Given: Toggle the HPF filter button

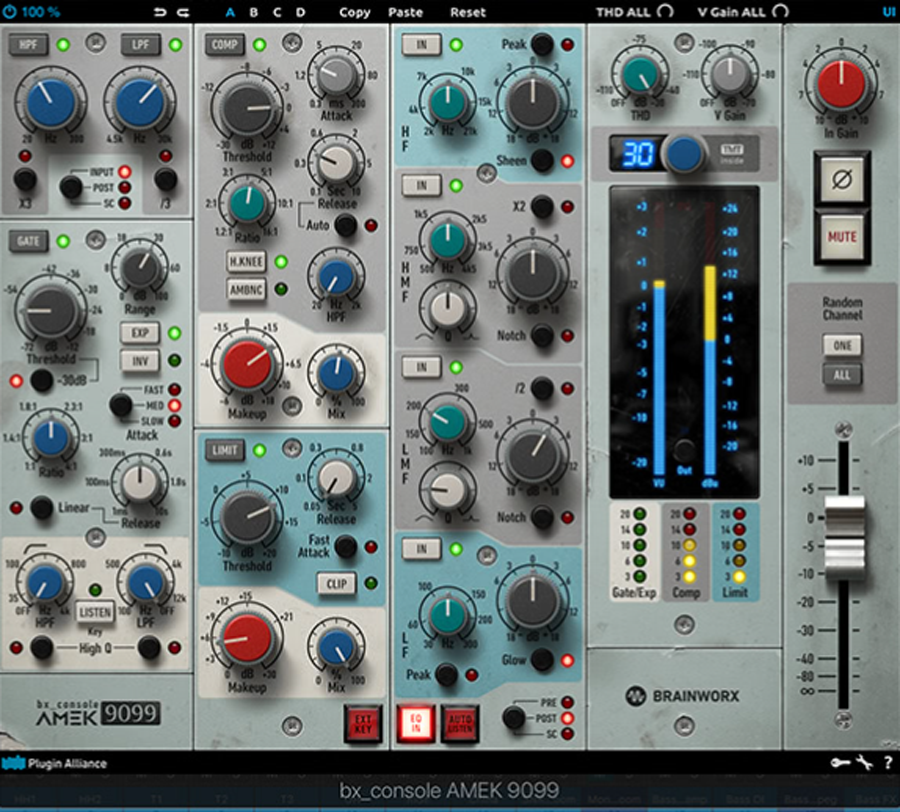Looking at the screenshot, I should point(28,44).
